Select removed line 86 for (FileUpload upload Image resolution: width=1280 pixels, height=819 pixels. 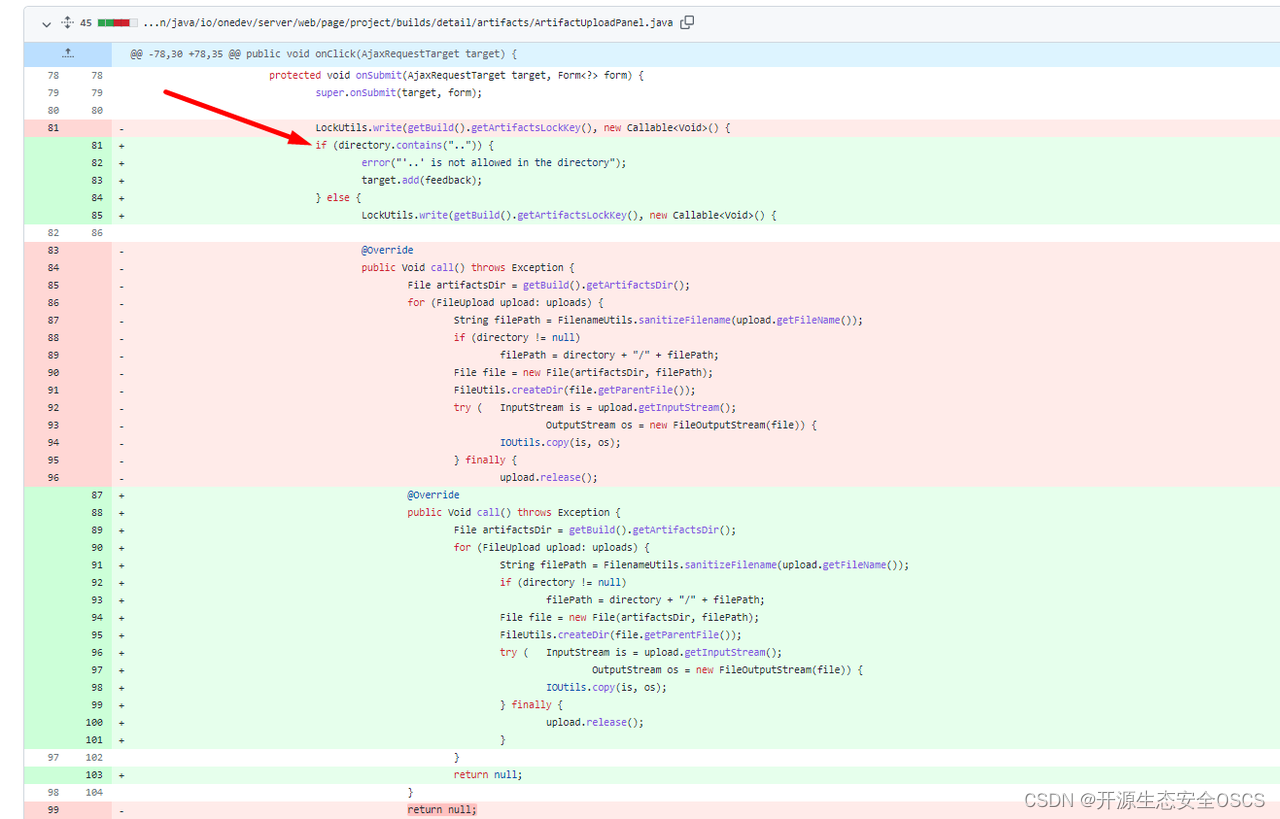click(506, 303)
